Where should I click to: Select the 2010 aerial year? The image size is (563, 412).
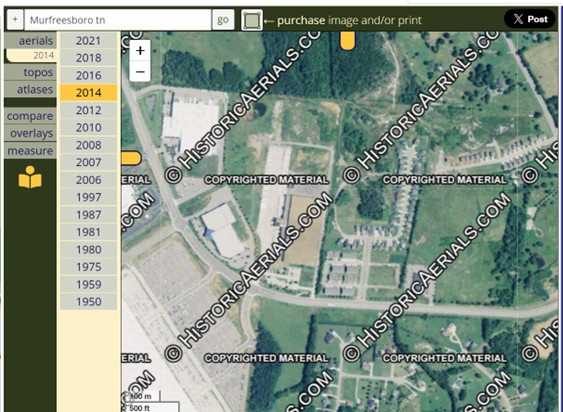88,128
